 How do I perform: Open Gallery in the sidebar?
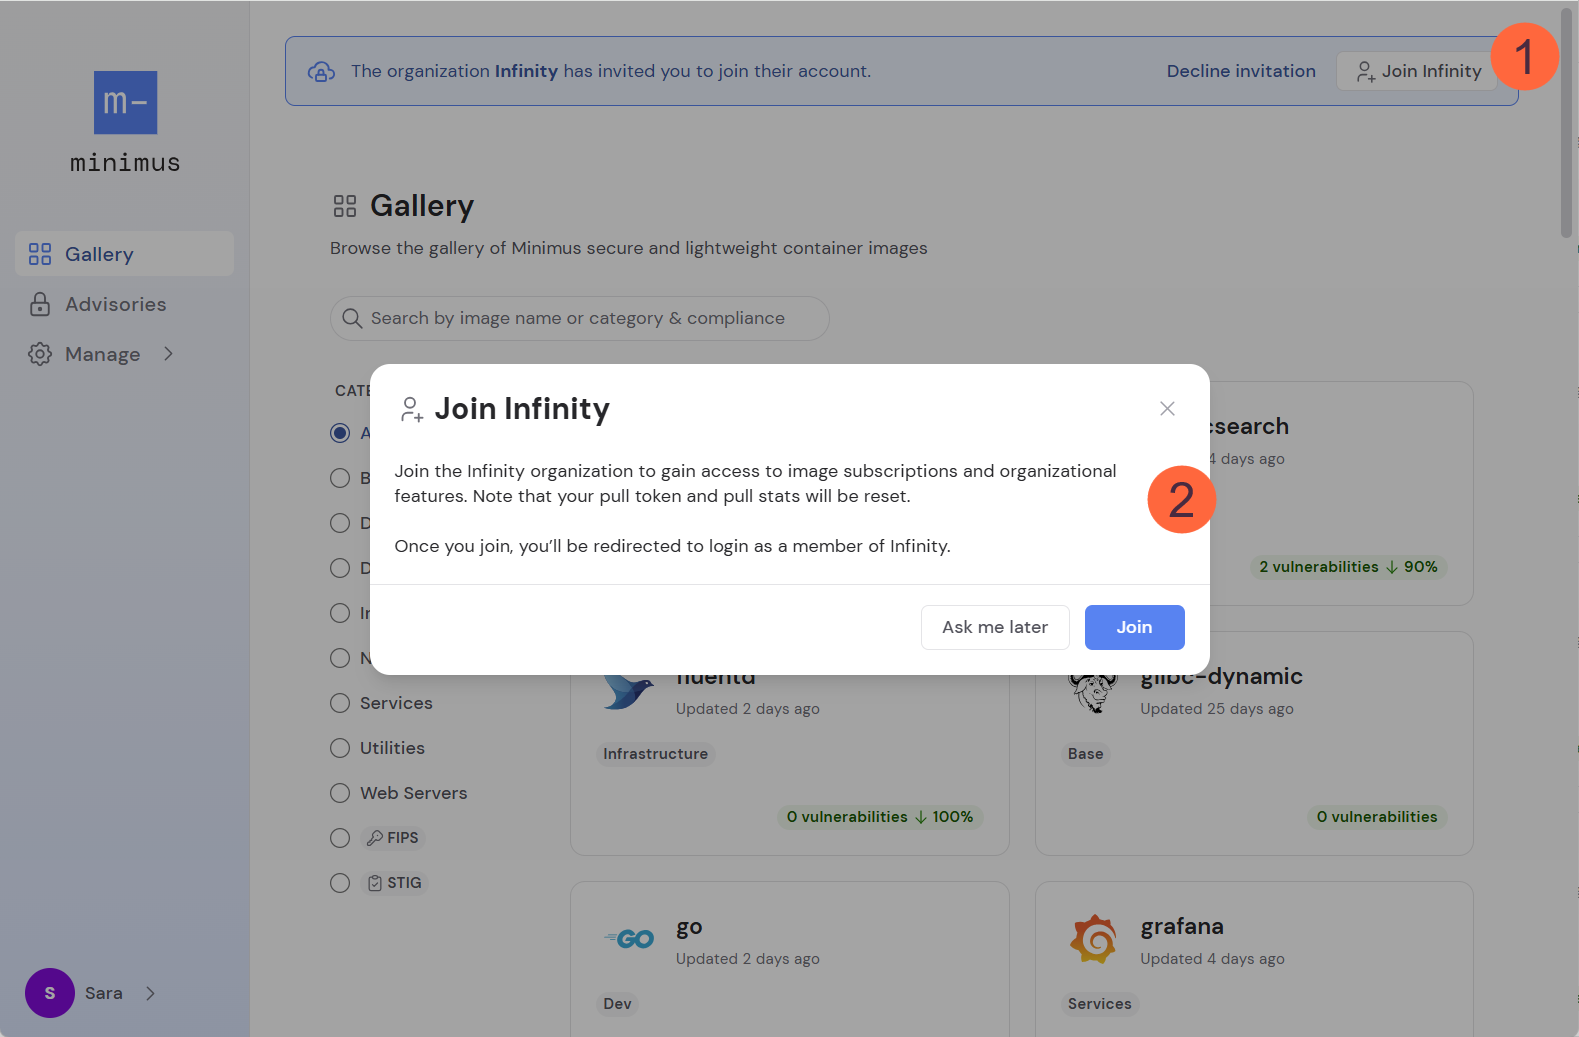(x=124, y=254)
